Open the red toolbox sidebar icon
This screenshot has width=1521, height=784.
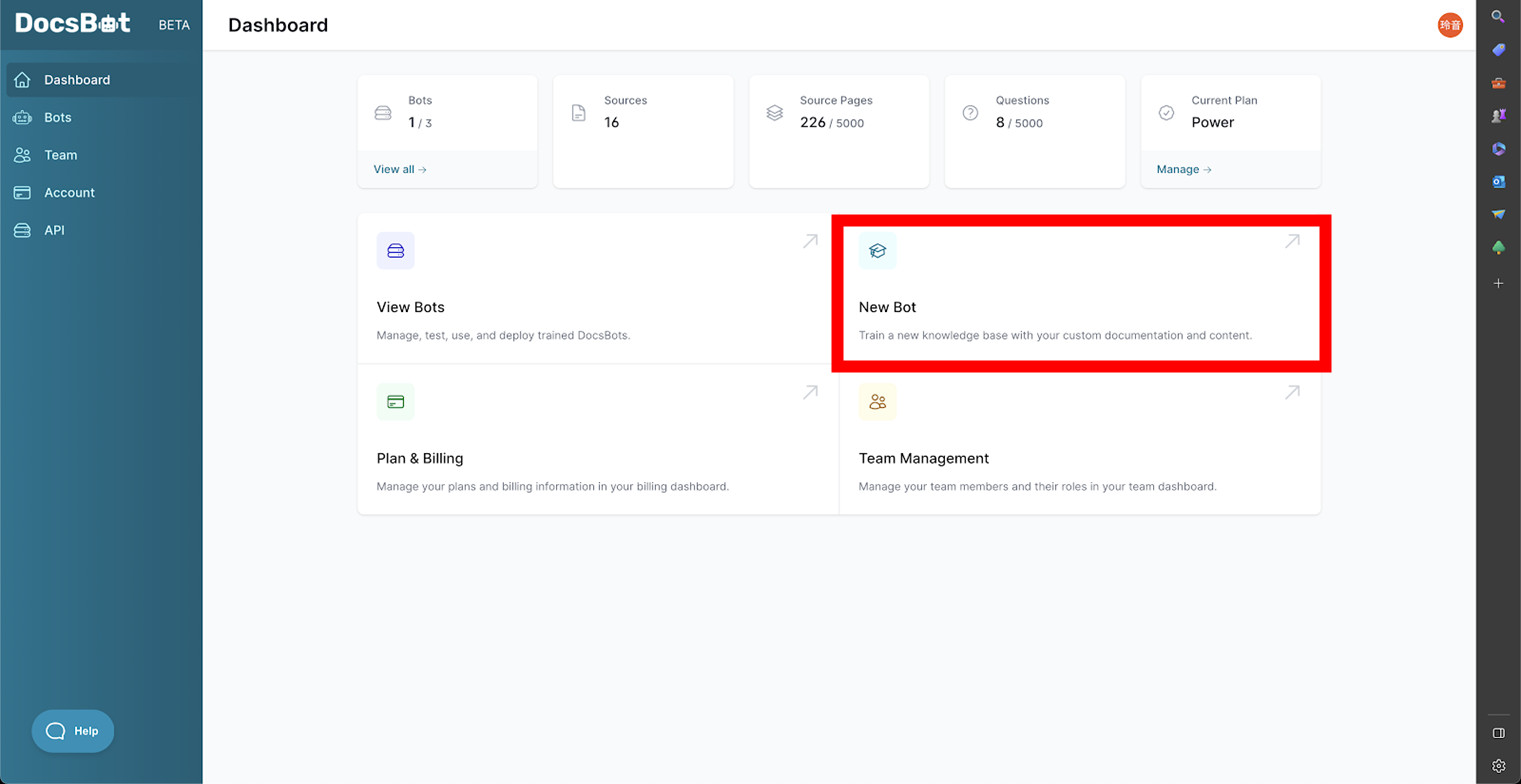point(1498,83)
